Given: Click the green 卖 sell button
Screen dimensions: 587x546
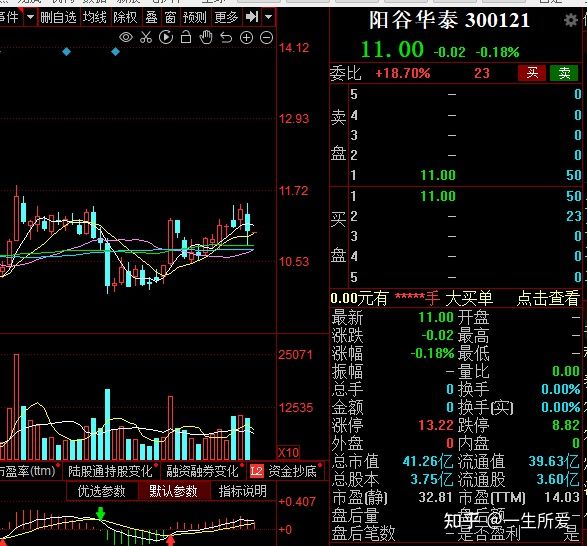Looking at the screenshot, I should coord(565,73).
